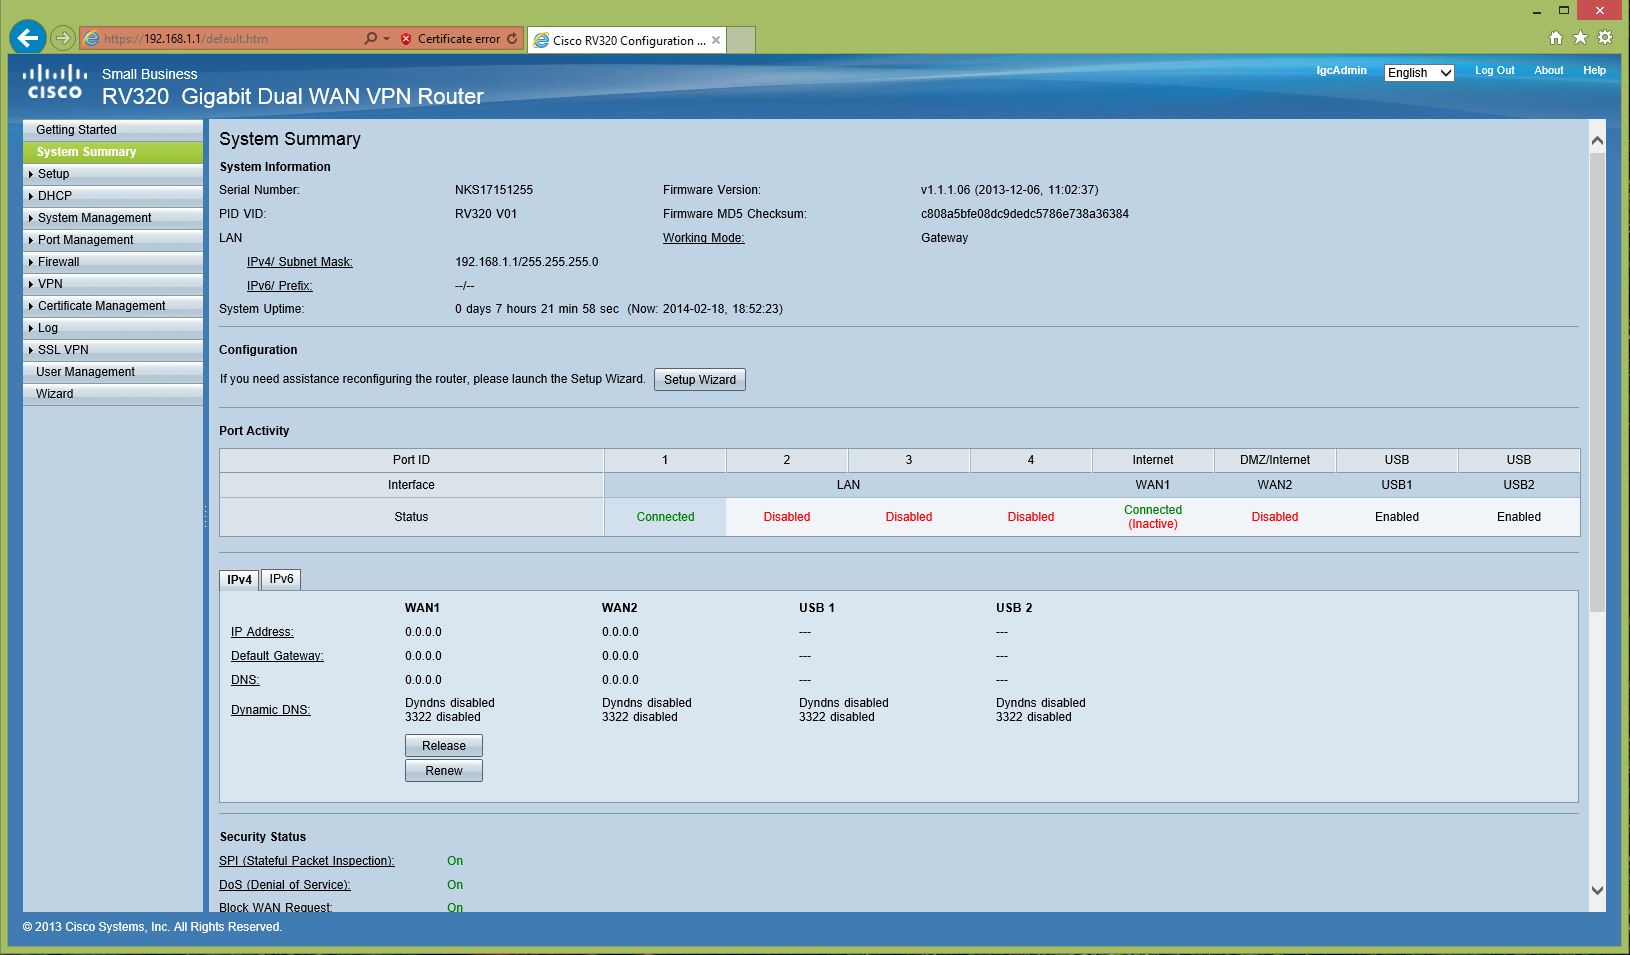Click the browser forward arrow button

click(63, 38)
